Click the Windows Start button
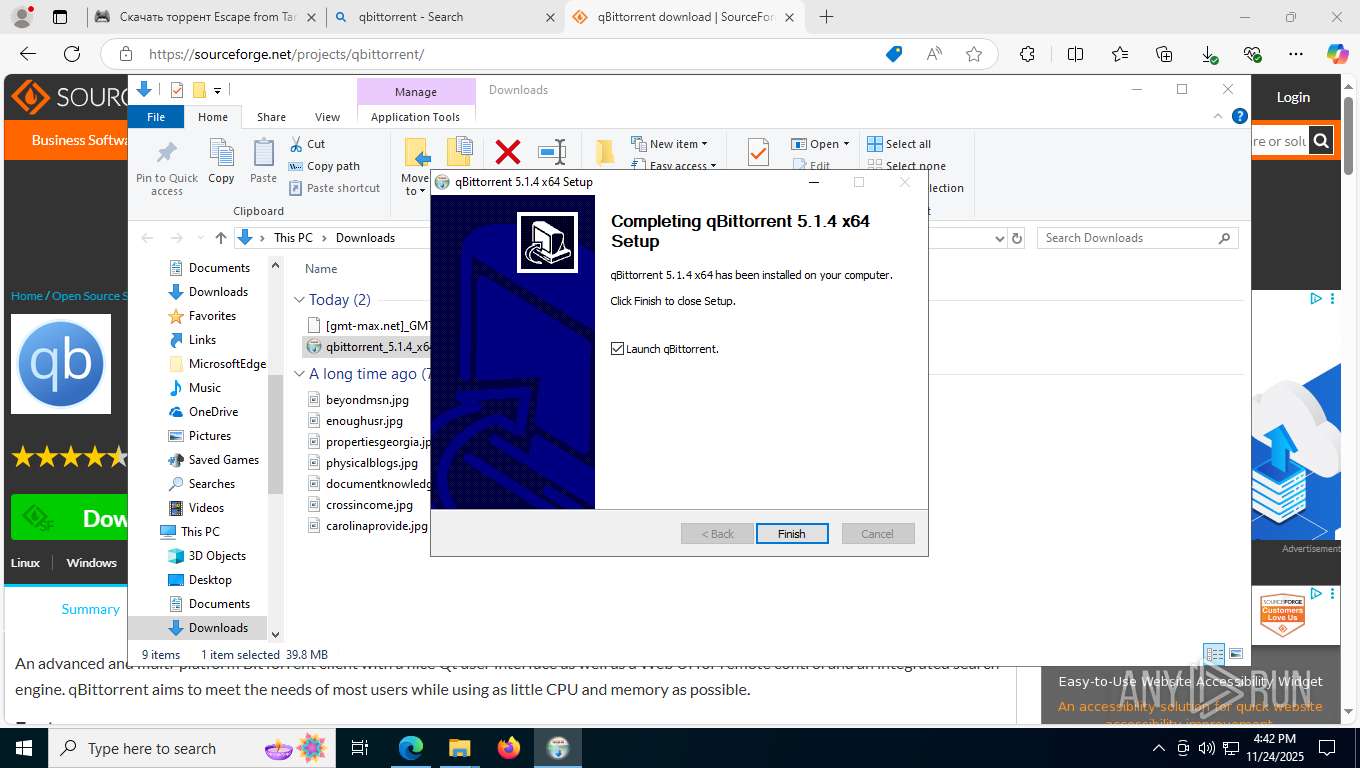Screen dimensions: 1360x768 pyautogui.click(x=24, y=748)
